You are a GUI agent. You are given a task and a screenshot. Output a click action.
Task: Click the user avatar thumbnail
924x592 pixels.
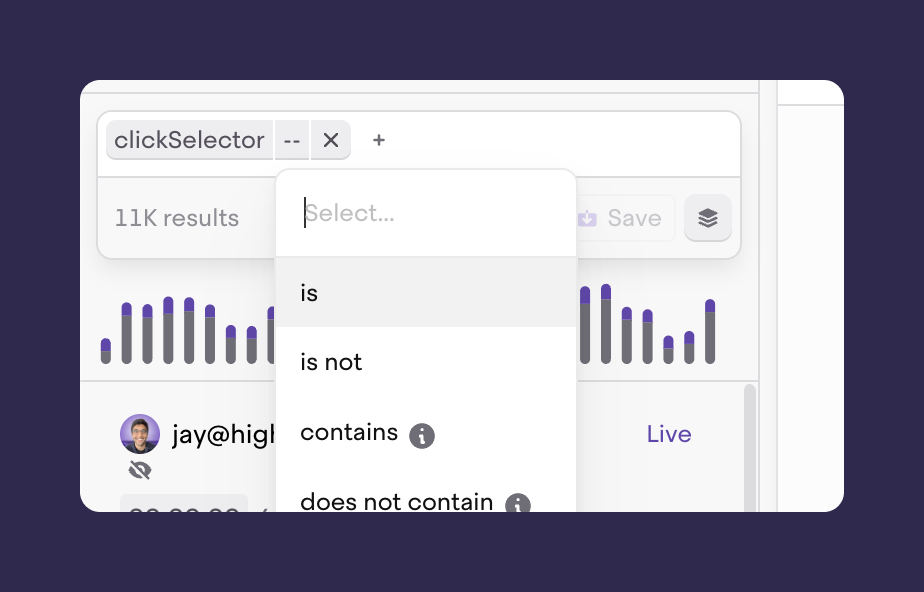click(140, 434)
